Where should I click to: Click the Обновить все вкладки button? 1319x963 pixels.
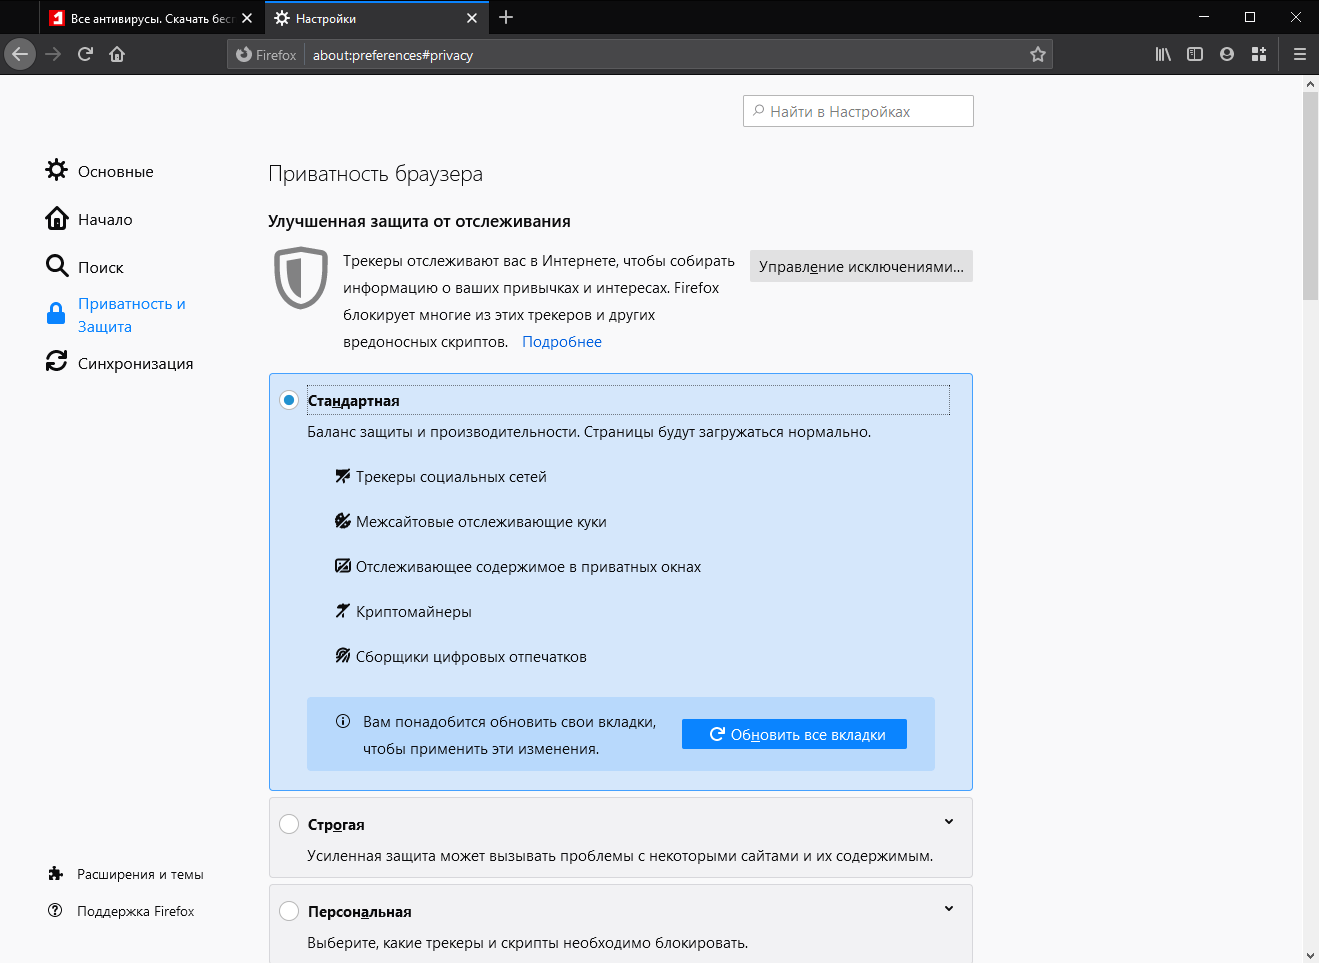pyautogui.click(x=794, y=733)
